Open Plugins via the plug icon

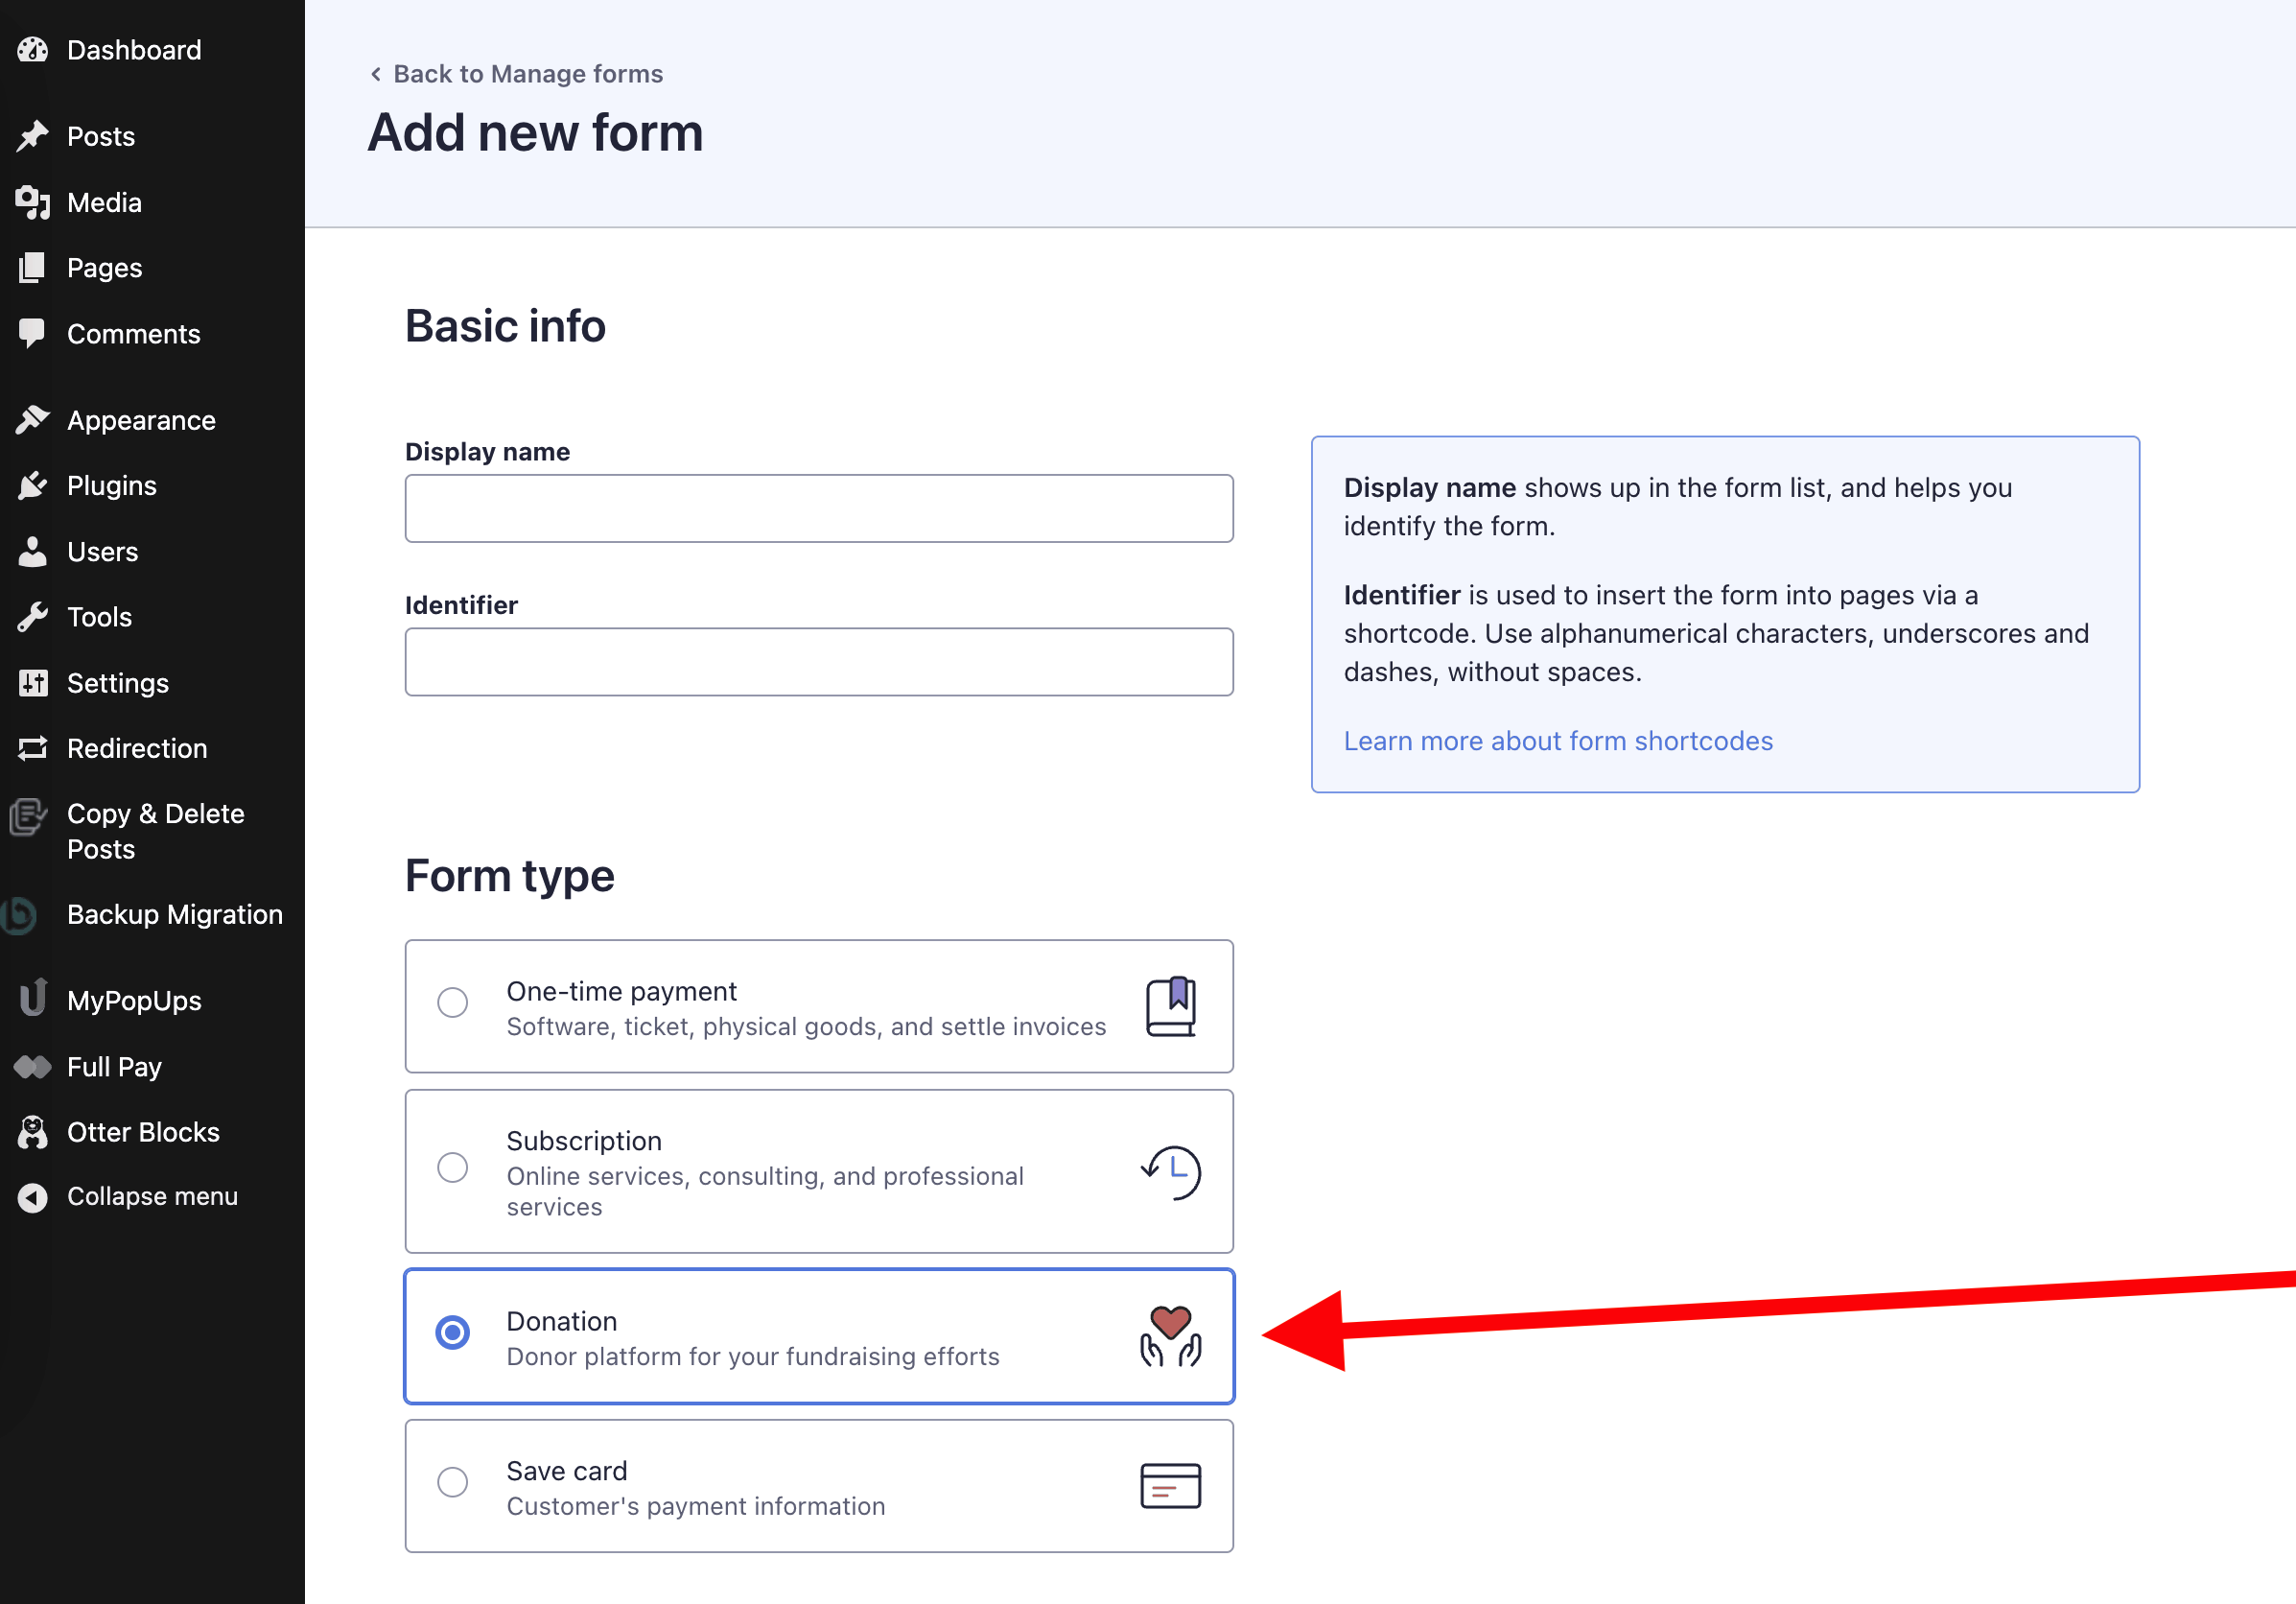coord(33,485)
